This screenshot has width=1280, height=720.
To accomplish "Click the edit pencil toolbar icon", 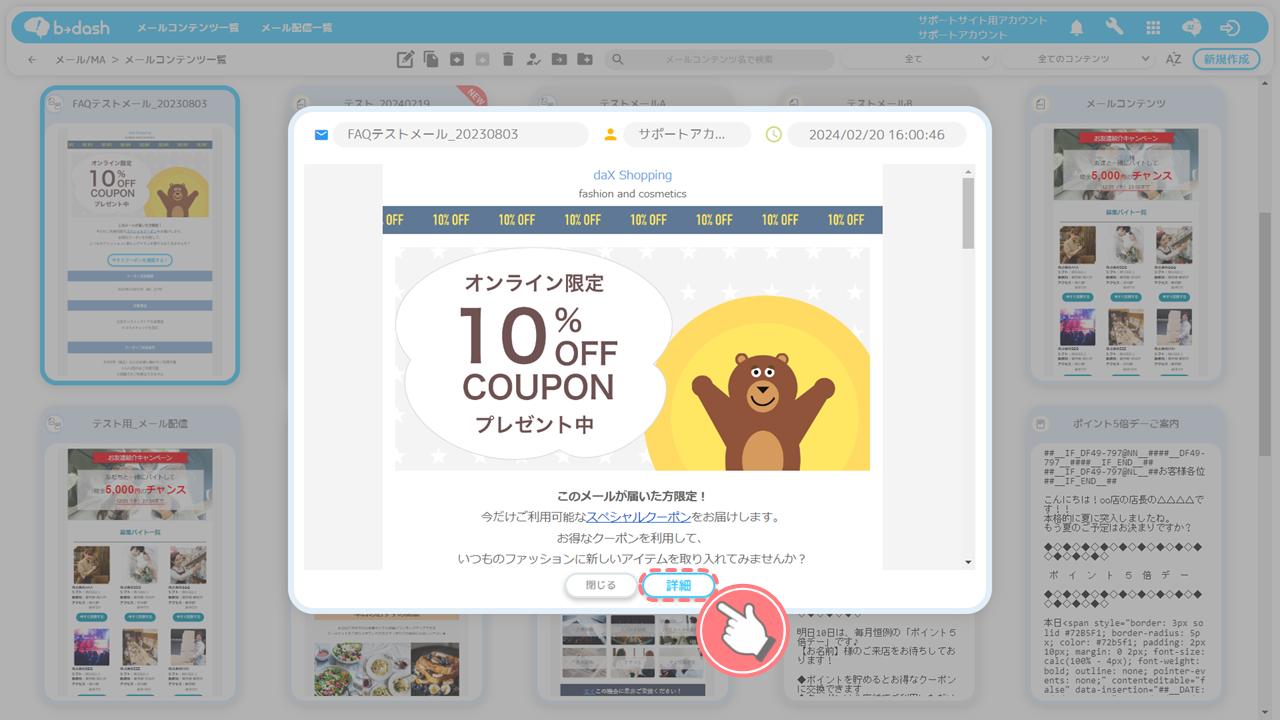I will coord(405,60).
